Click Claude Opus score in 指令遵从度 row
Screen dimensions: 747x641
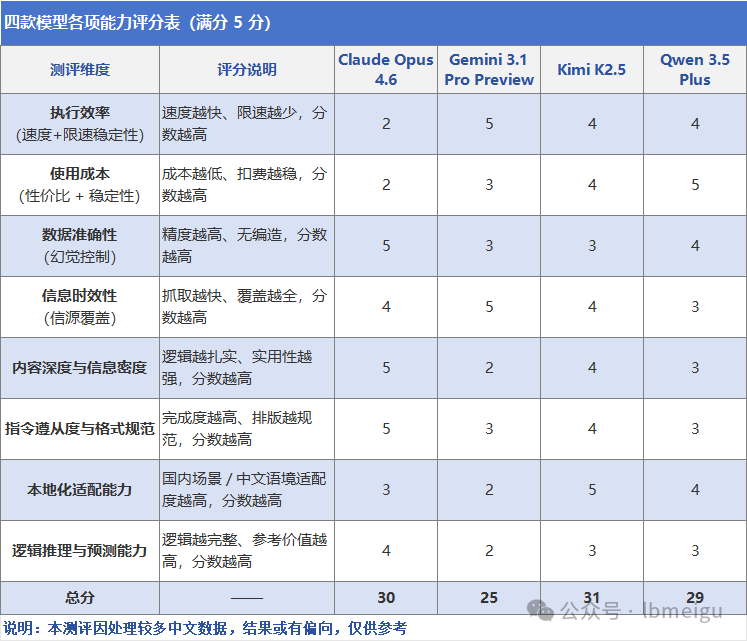(386, 429)
